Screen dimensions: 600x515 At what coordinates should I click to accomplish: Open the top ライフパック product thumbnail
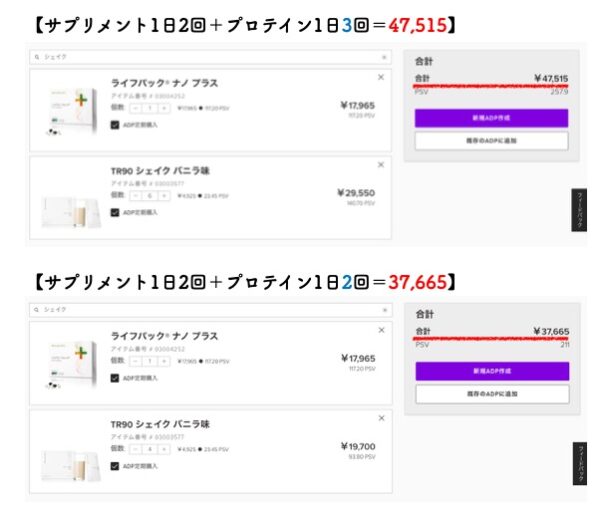pyautogui.click(x=71, y=112)
